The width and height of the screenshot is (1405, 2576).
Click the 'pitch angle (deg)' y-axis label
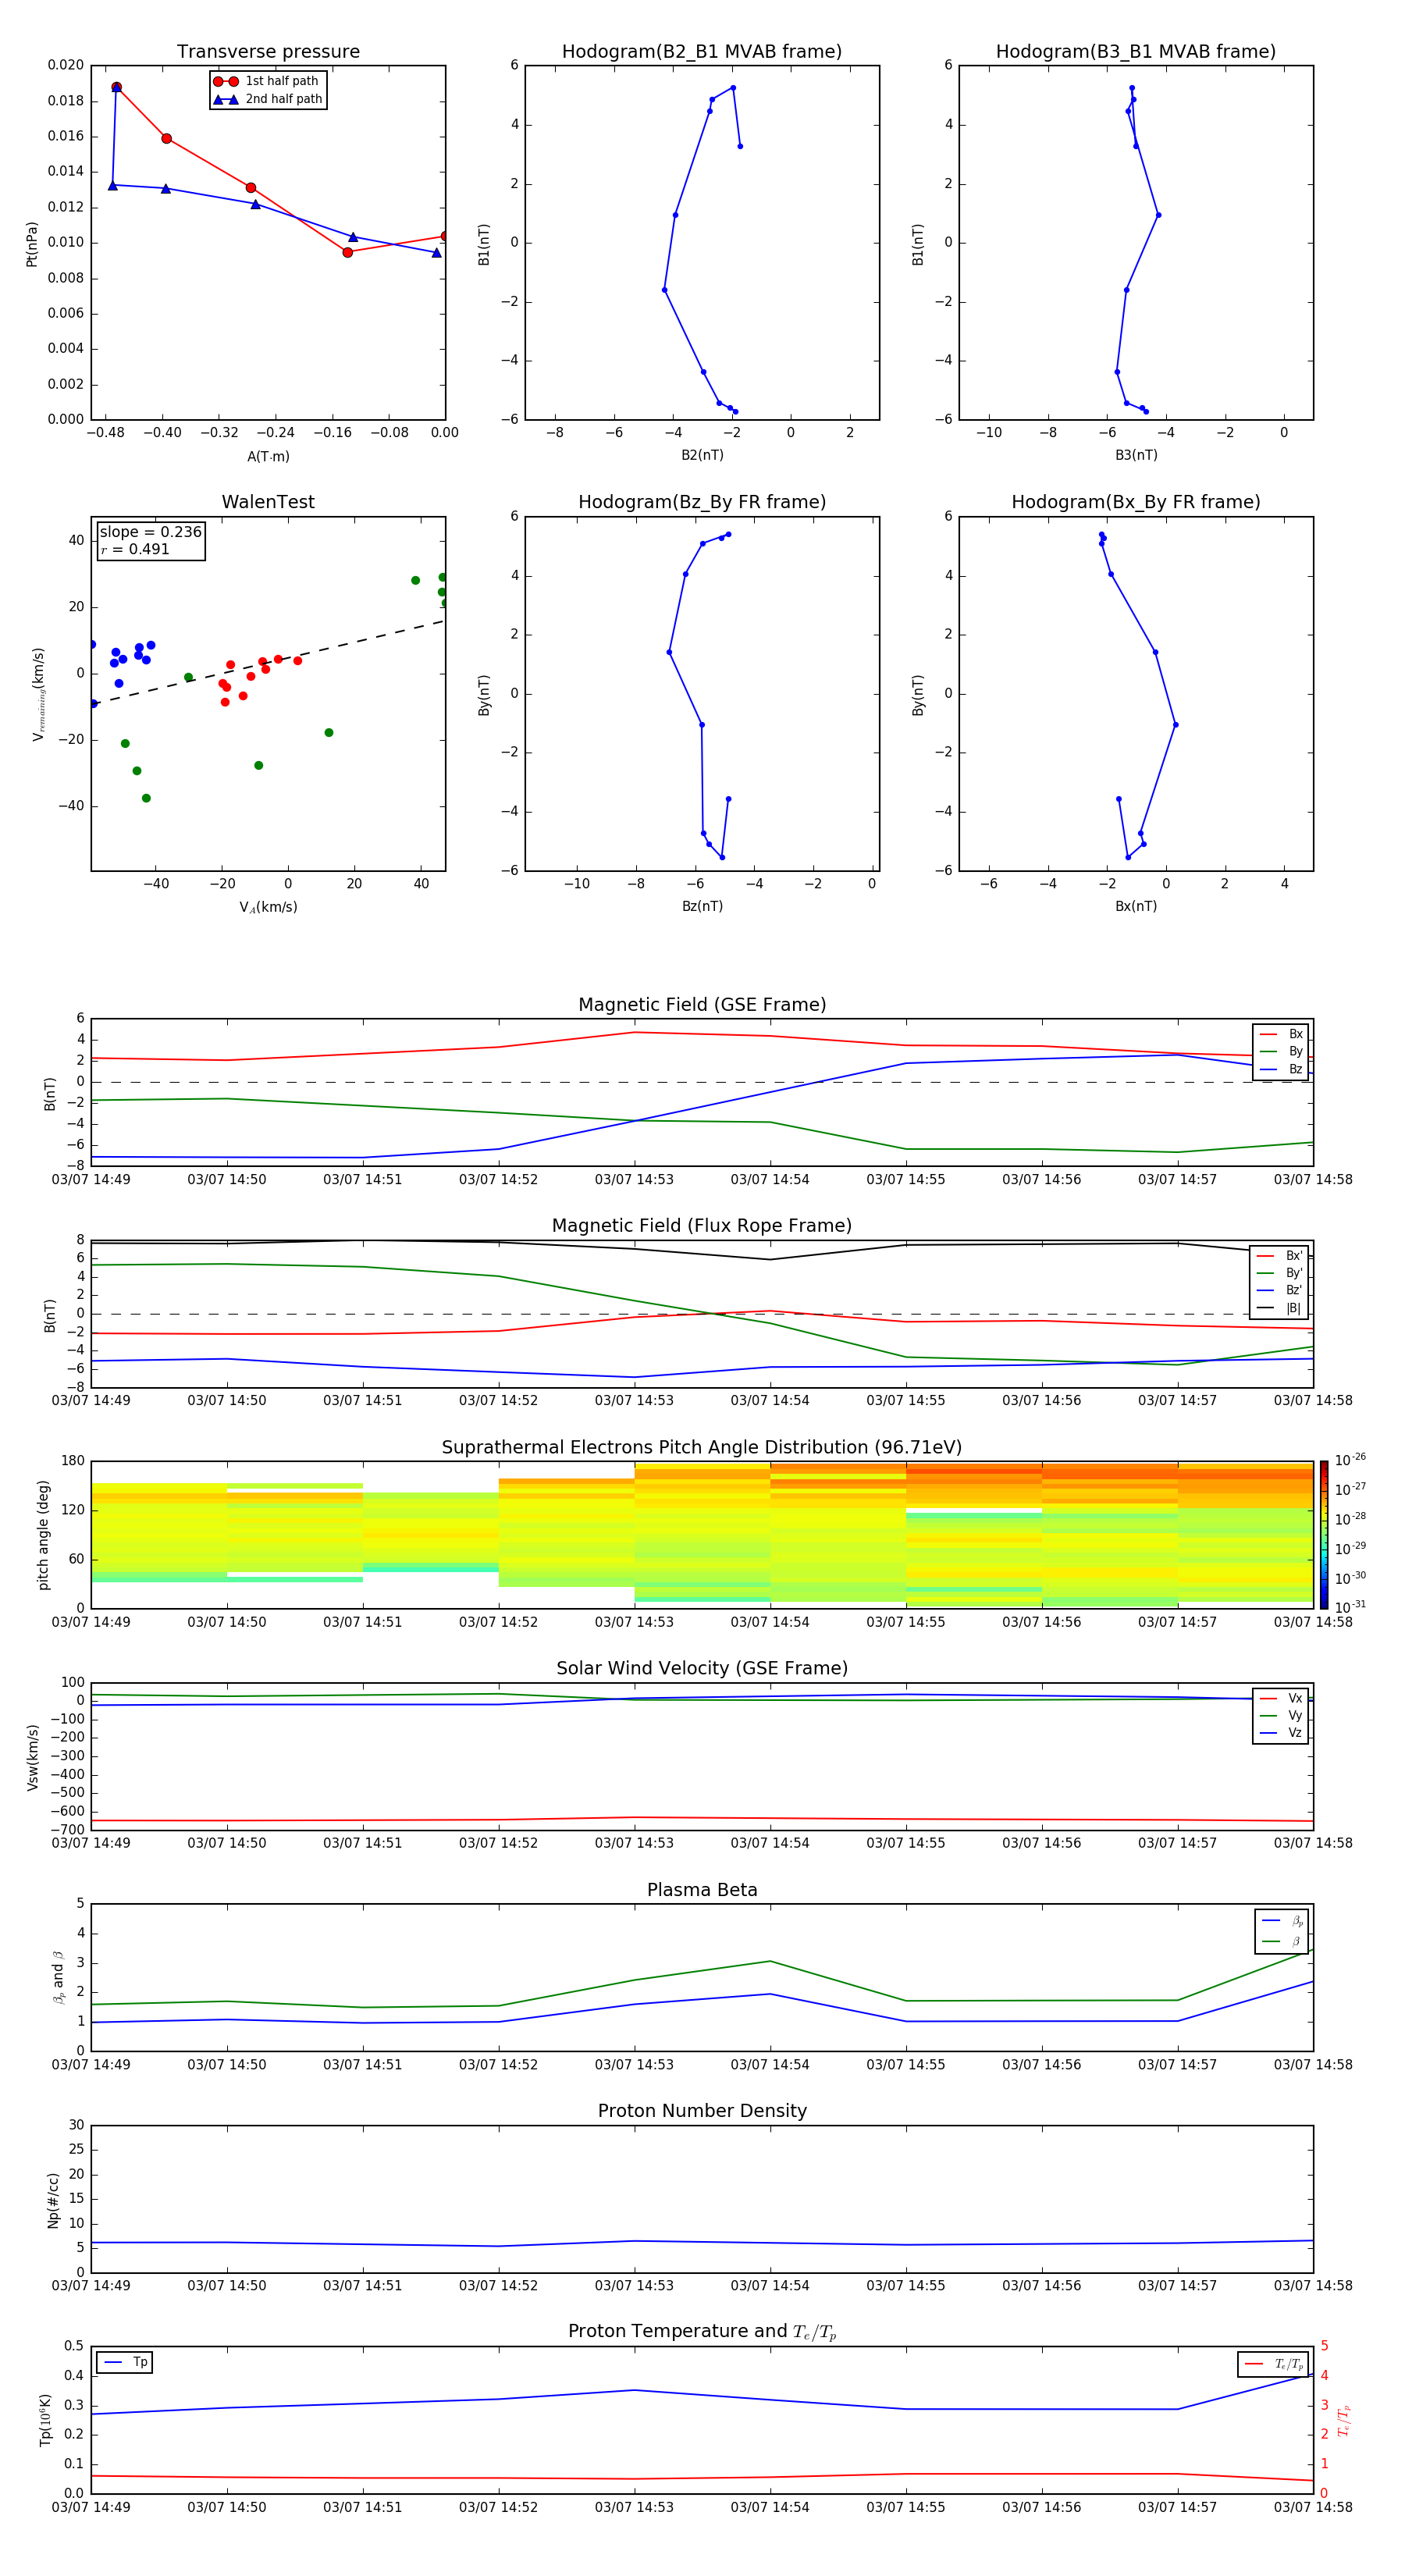(43, 1535)
